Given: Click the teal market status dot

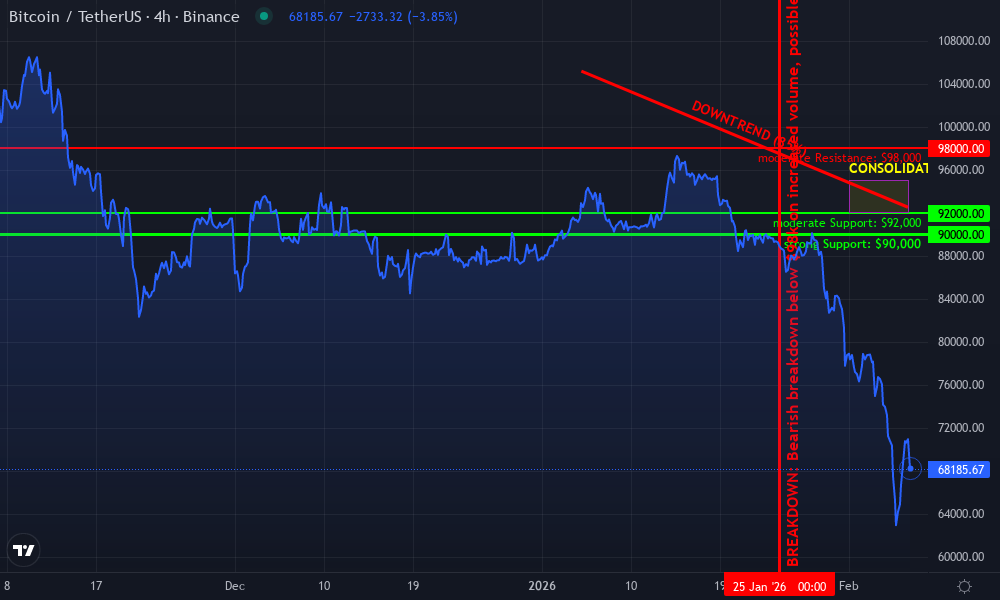Looking at the screenshot, I should pyautogui.click(x=262, y=16).
